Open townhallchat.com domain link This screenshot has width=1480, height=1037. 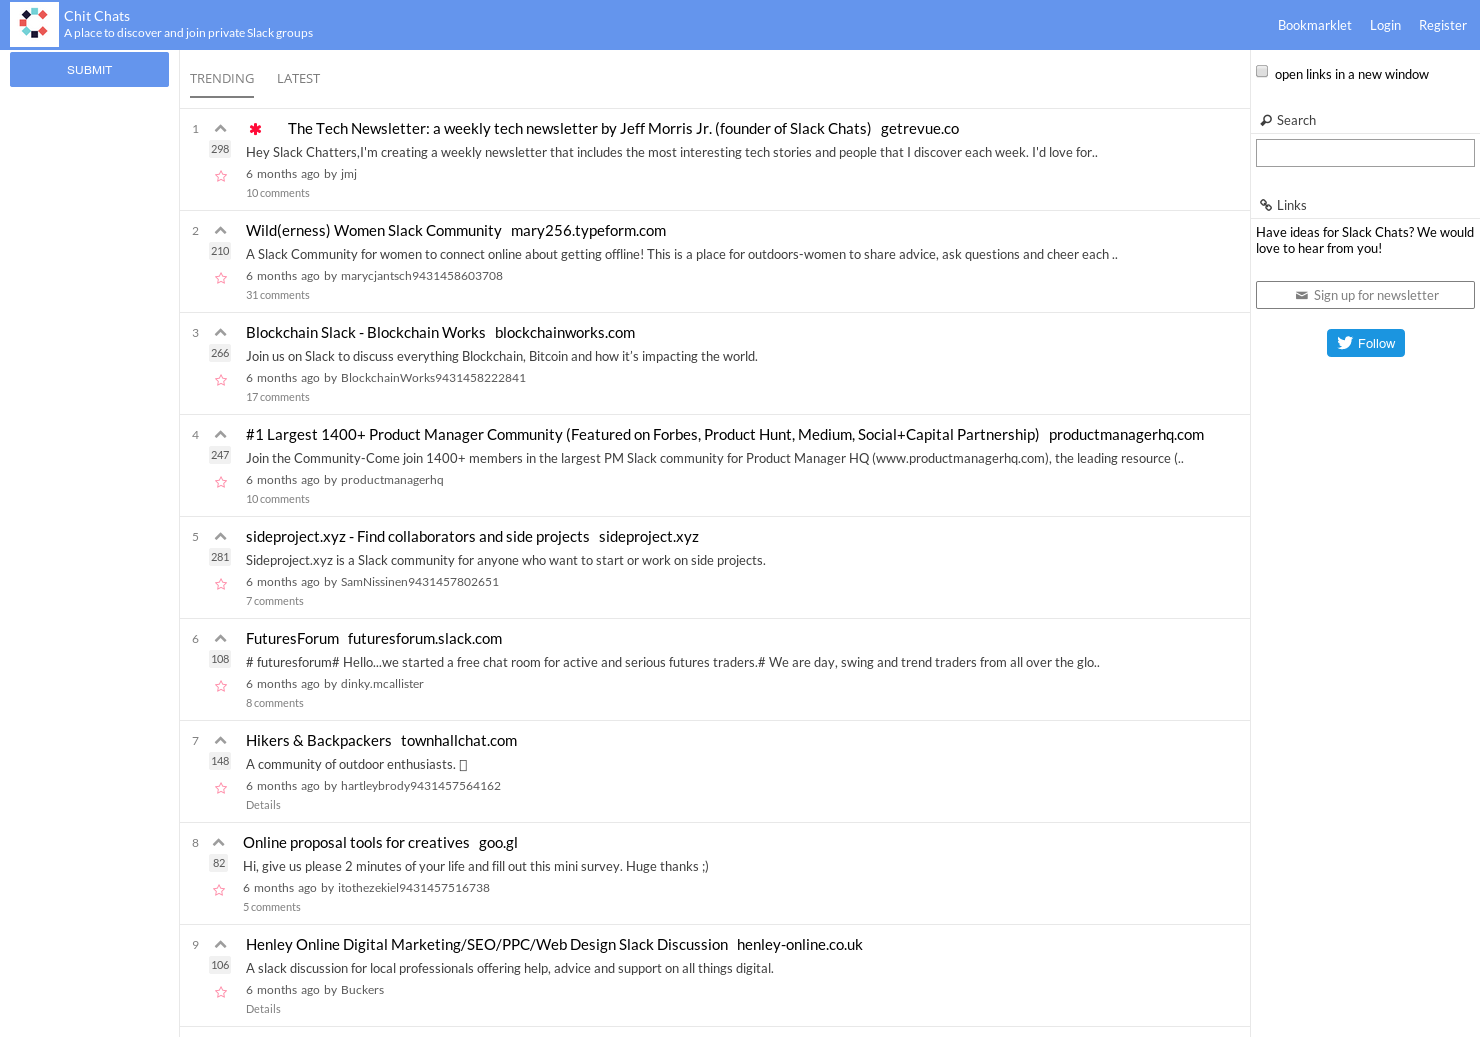[459, 740]
